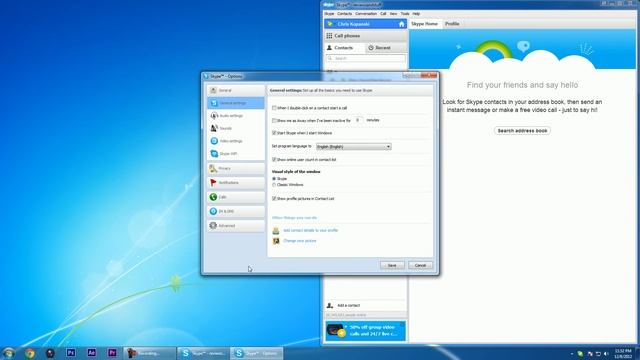
Task: Click the Skype Home house icon
Action: click(x=401, y=24)
